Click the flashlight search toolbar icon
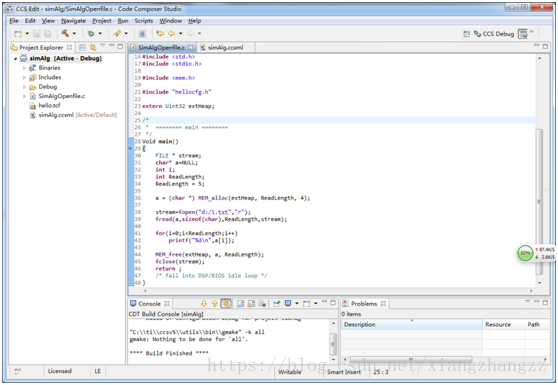 click(x=117, y=33)
